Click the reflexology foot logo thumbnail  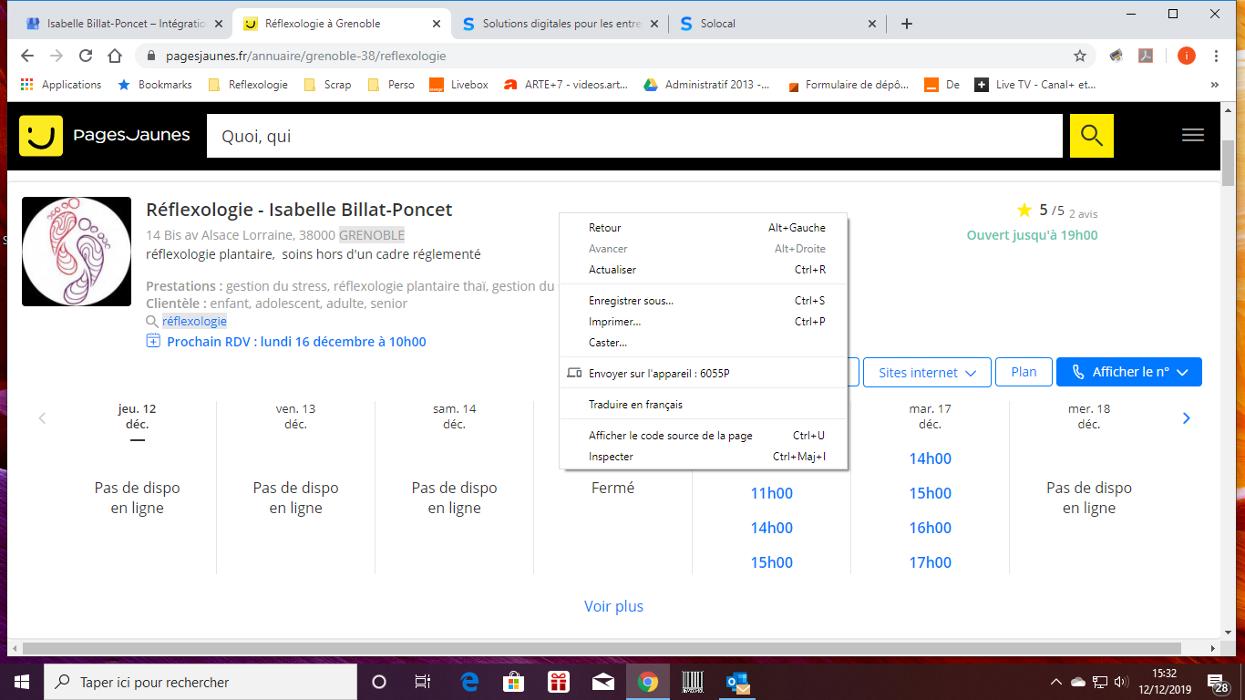point(76,251)
